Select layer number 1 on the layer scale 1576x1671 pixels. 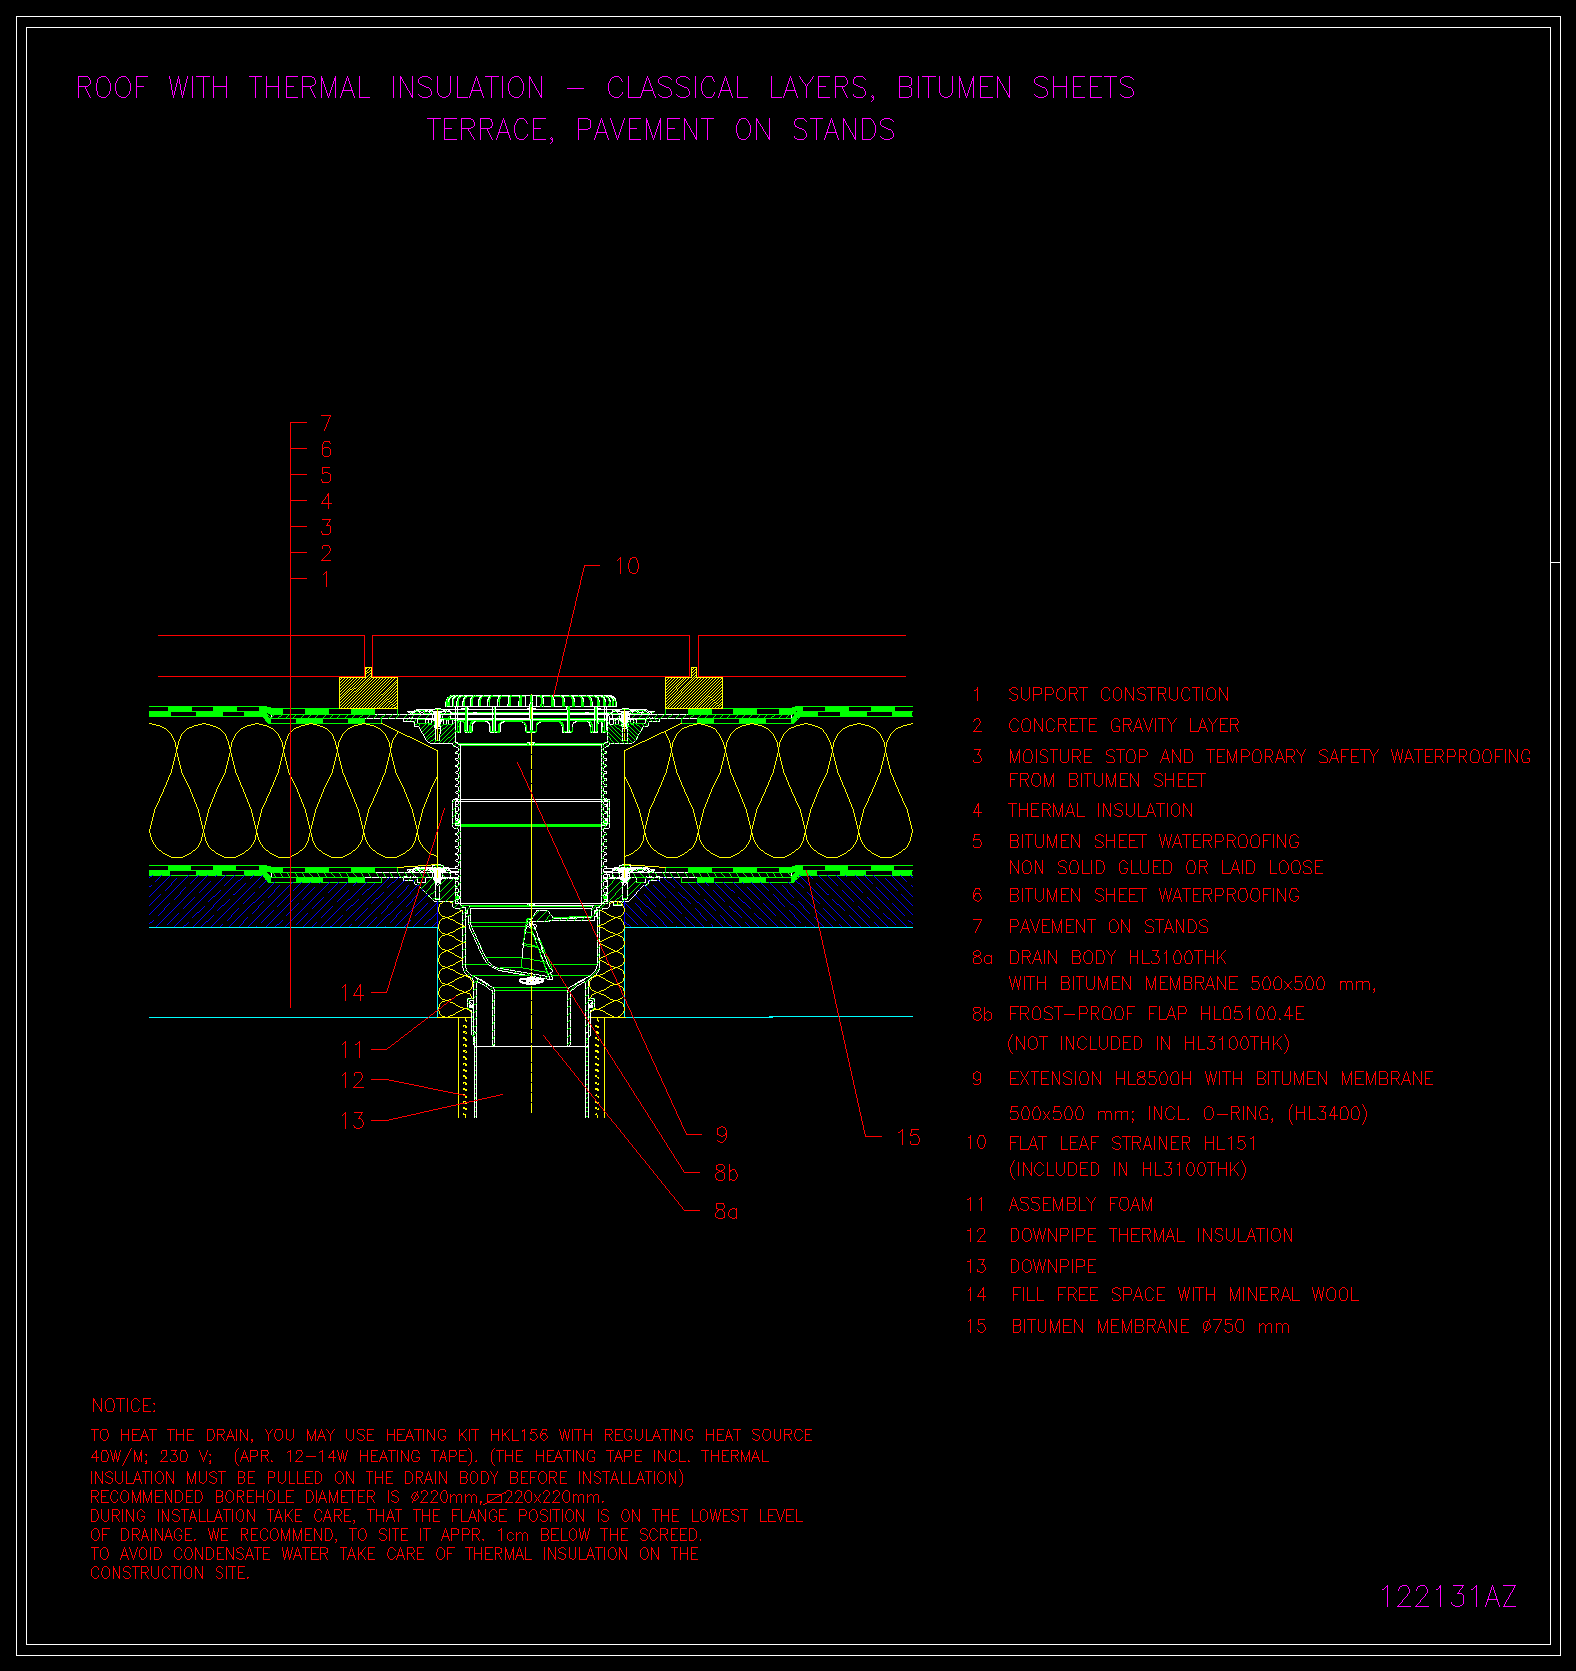tap(326, 580)
